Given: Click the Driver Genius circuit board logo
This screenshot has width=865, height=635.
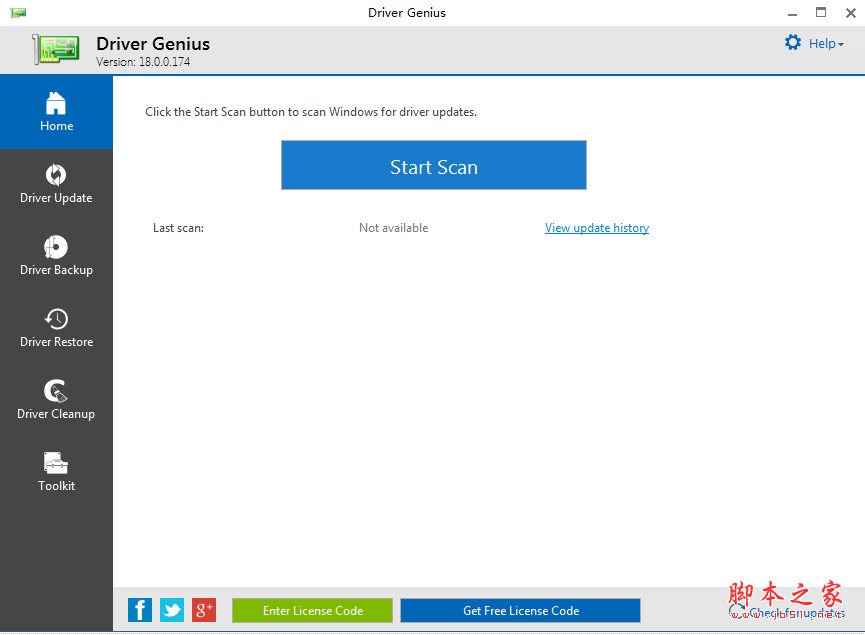Looking at the screenshot, I should [56, 49].
